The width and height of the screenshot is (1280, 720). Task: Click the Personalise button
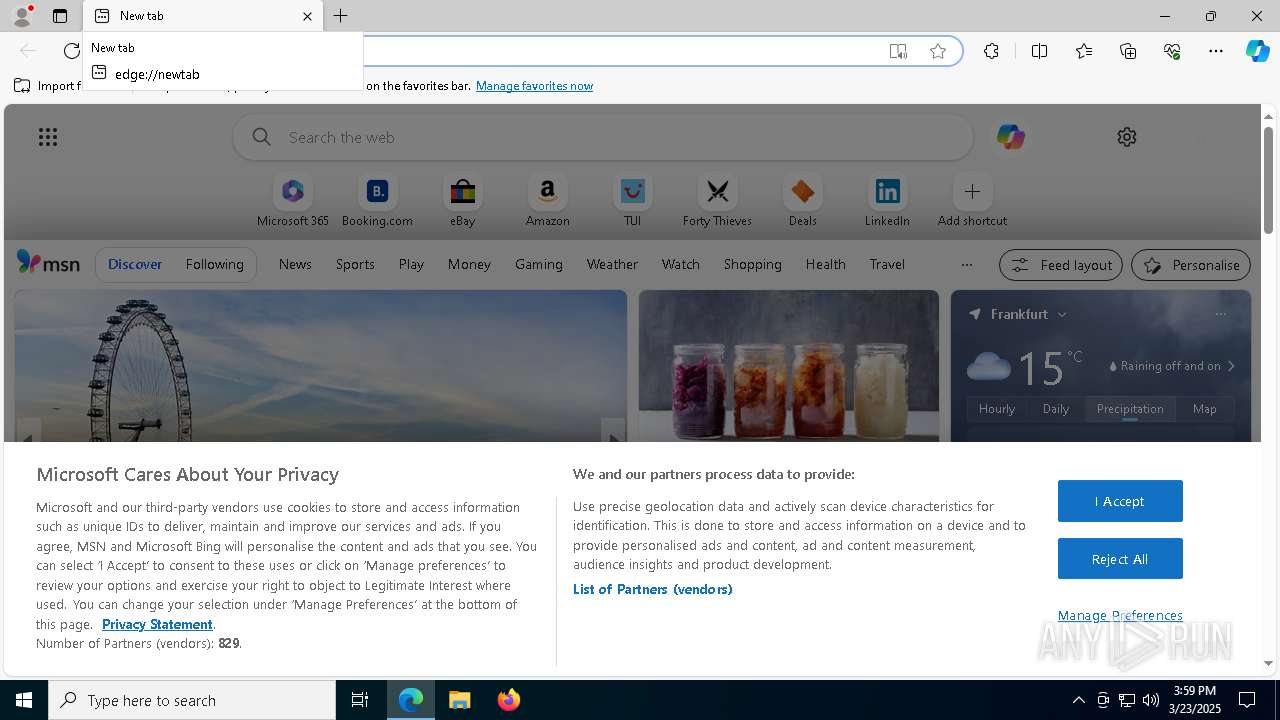click(1191, 265)
